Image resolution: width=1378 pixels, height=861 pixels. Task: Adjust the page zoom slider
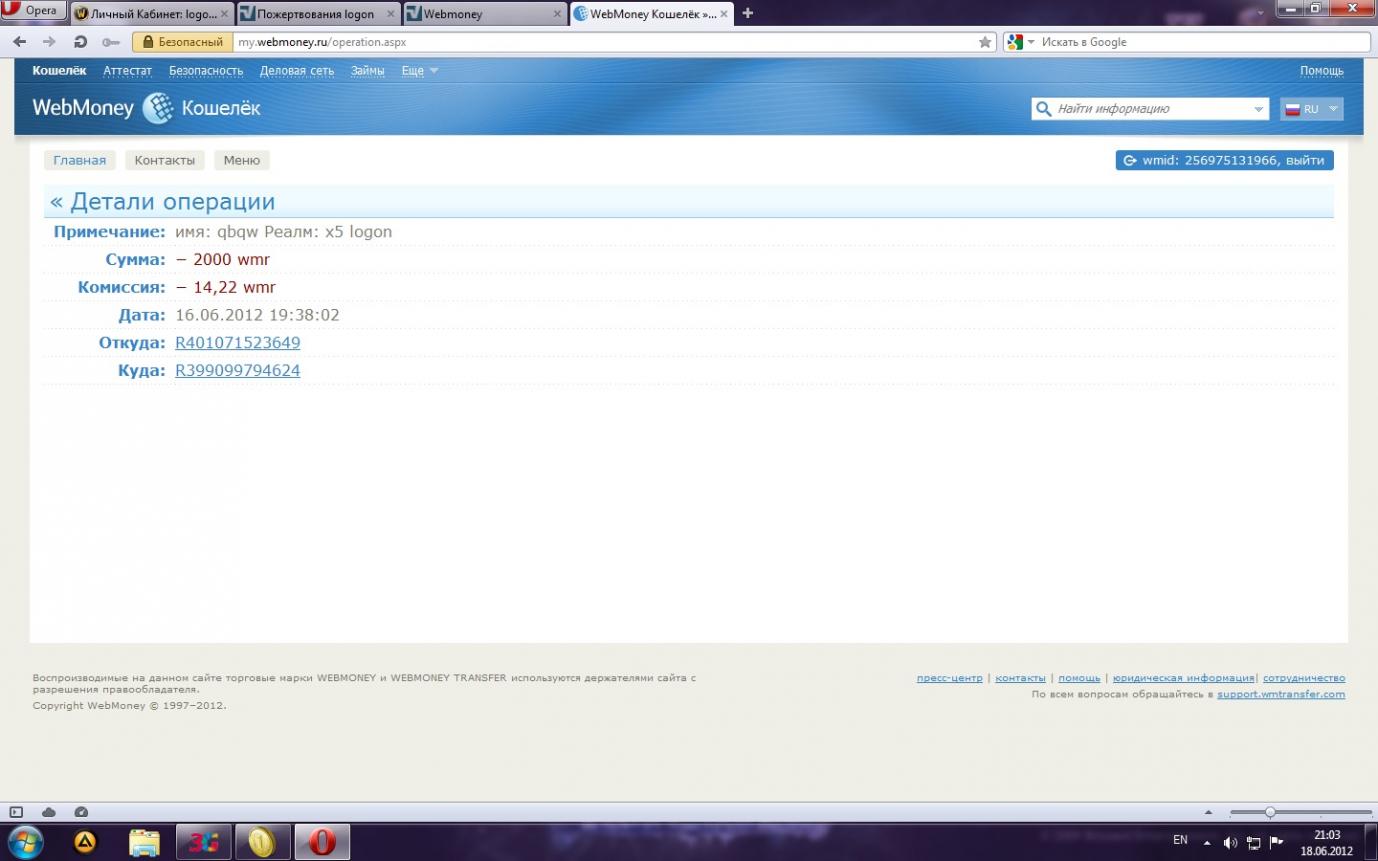click(1270, 812)
